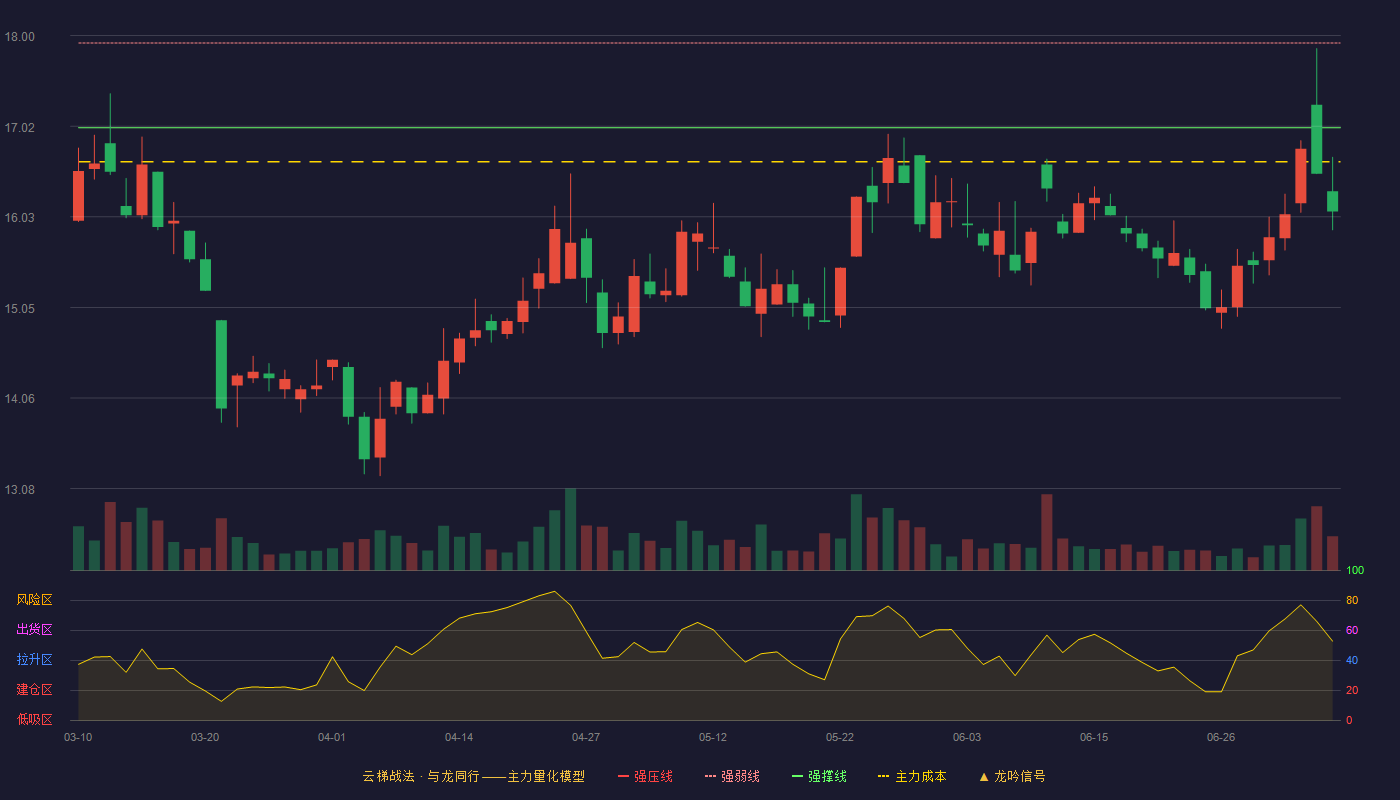Select the 低吸区 zone label
This screenshot has height=800, width=1400.
tap(34, 719)
